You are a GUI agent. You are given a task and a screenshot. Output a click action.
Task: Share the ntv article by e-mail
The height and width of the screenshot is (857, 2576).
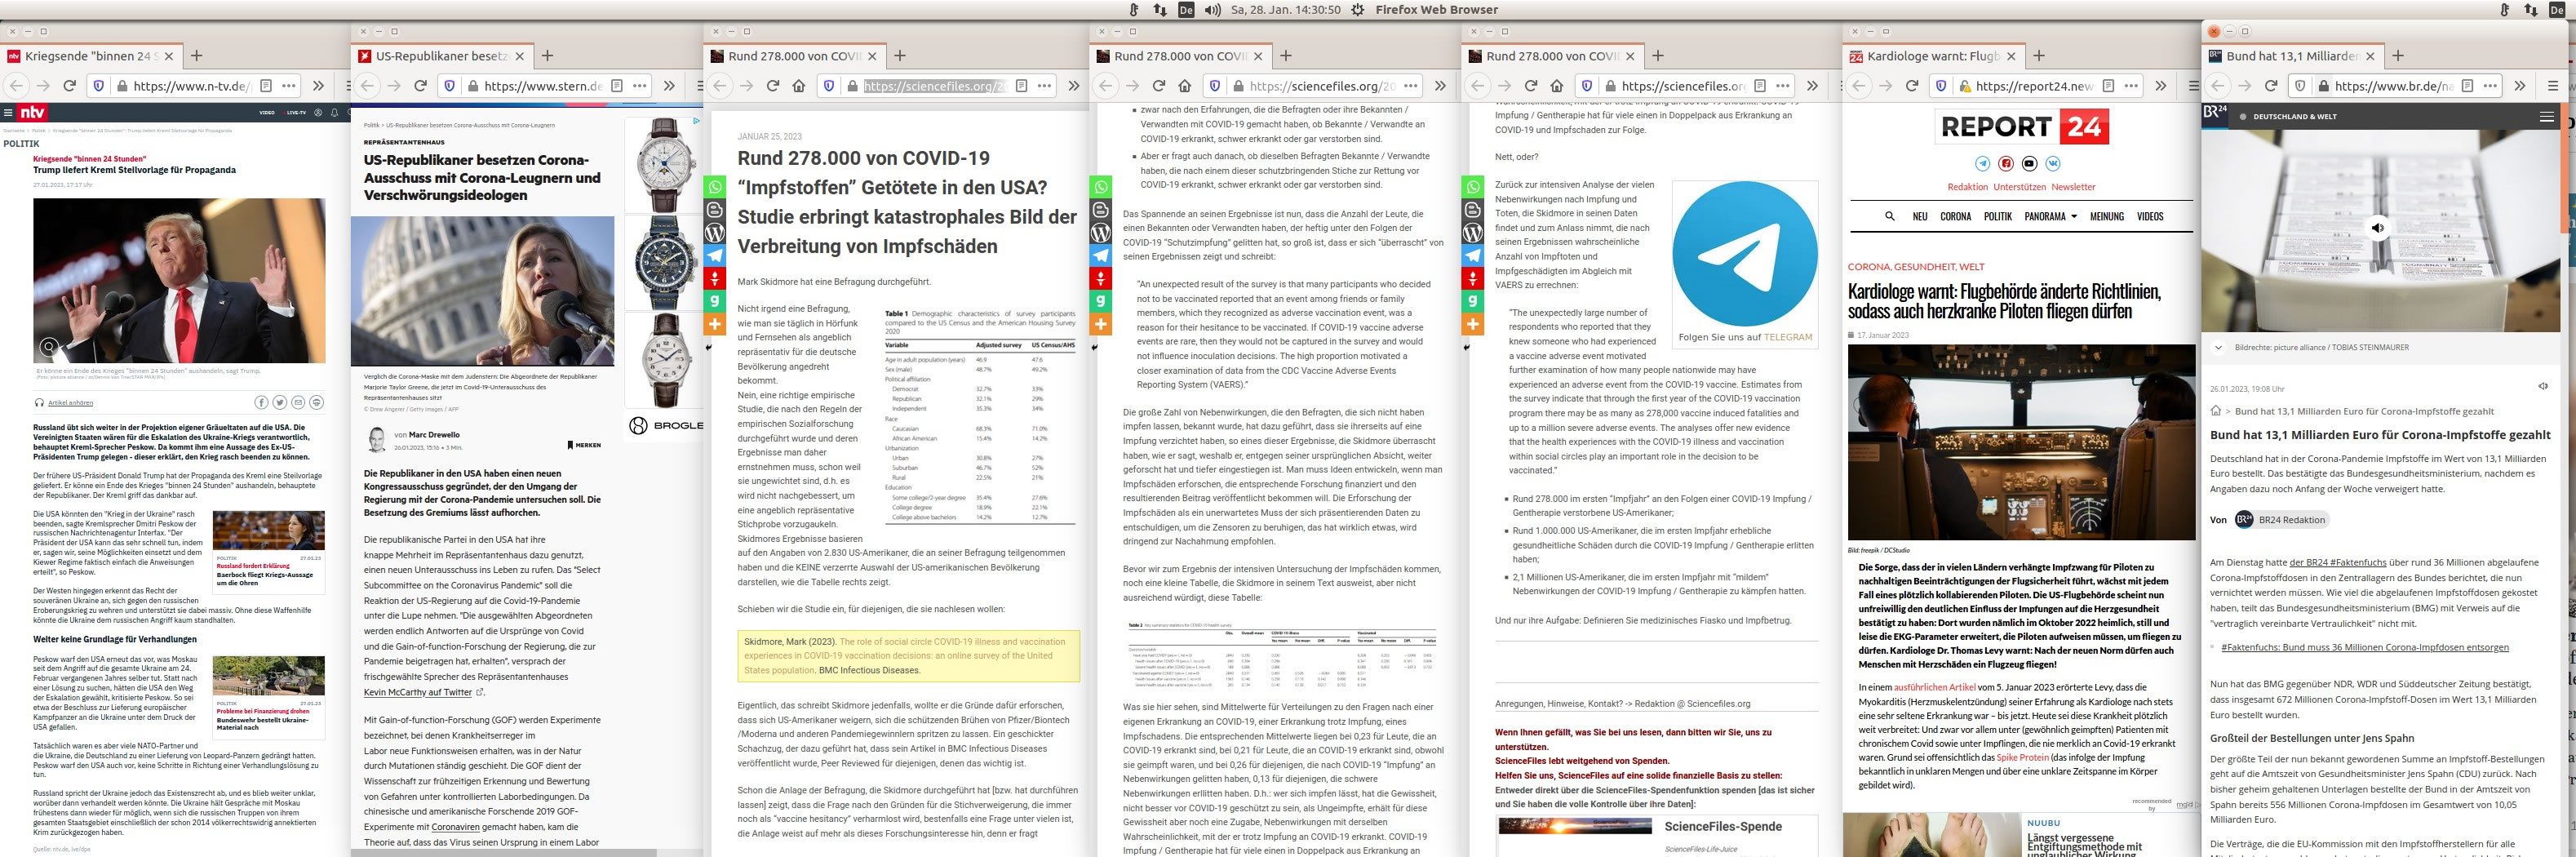coord(298,402)
